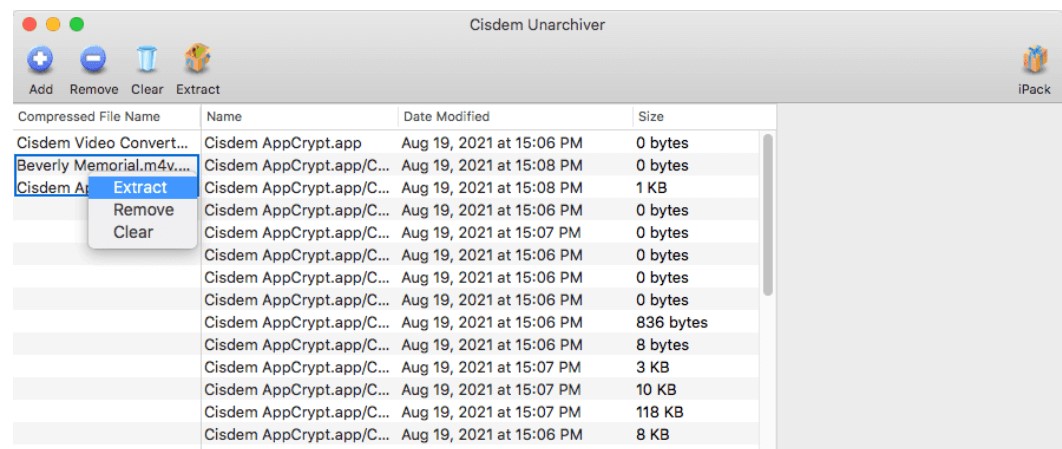Select Clear from the context menu
1062x449 pixels.
133,232
